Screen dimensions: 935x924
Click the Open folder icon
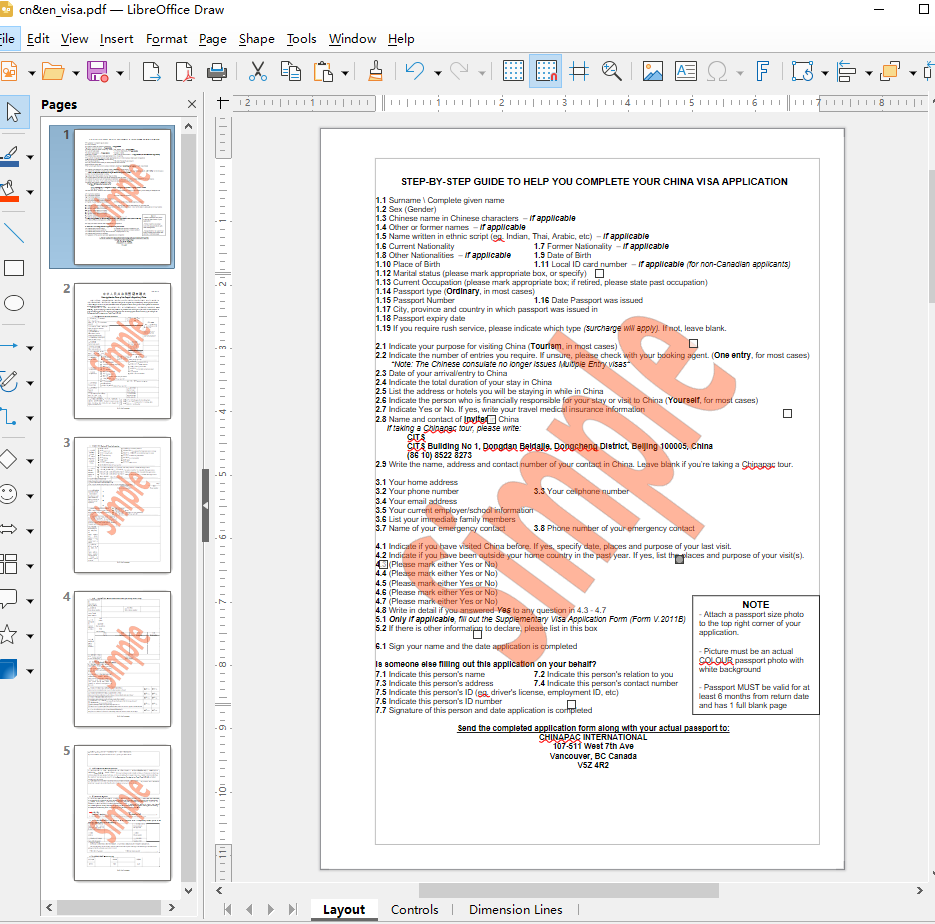click(x=53, y=72)
